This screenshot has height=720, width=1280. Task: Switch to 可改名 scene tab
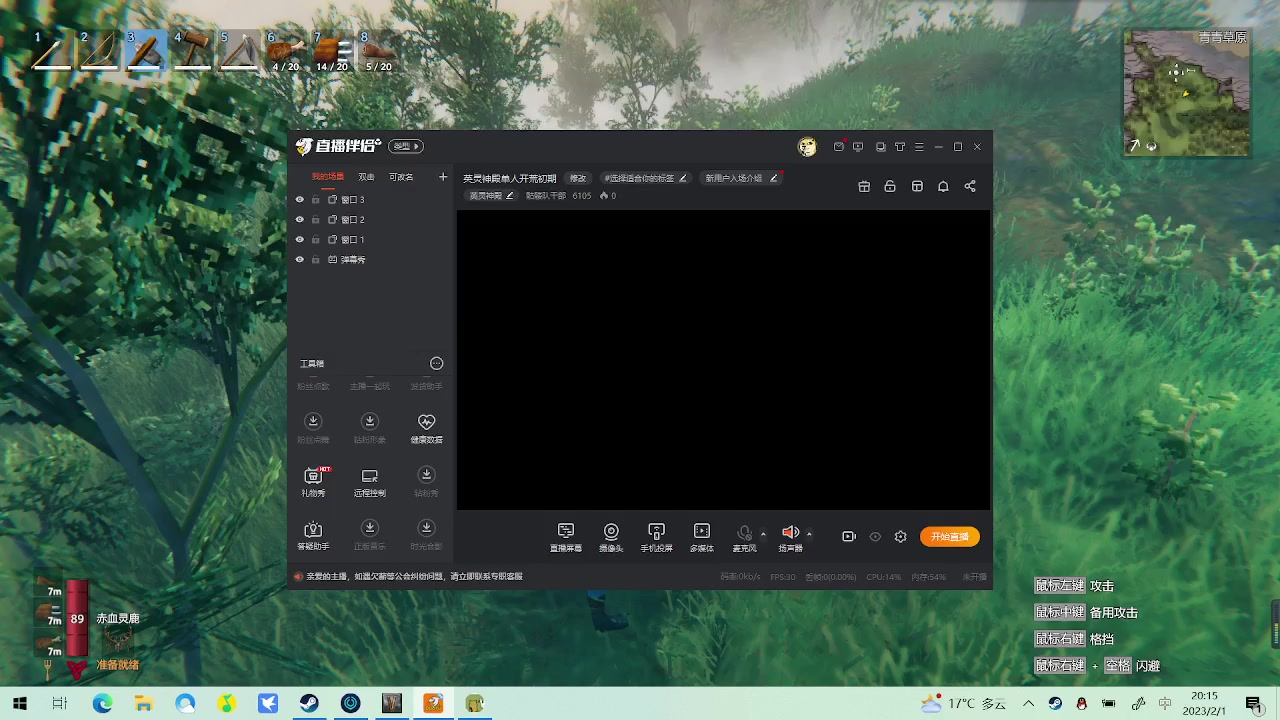click(401, 177)
